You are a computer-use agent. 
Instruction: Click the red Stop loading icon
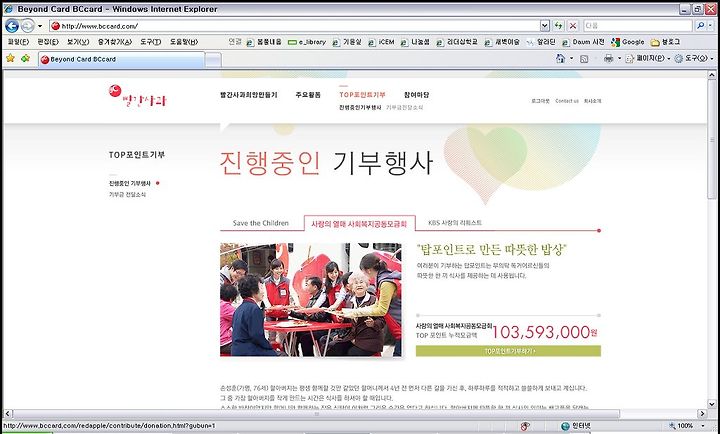coord(573,26)
